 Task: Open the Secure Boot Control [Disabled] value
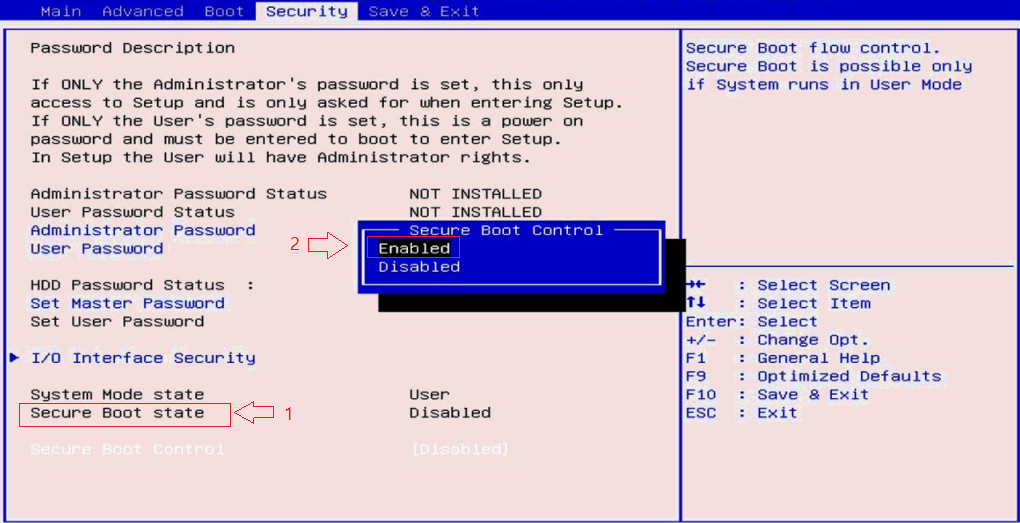pos(459,450)
